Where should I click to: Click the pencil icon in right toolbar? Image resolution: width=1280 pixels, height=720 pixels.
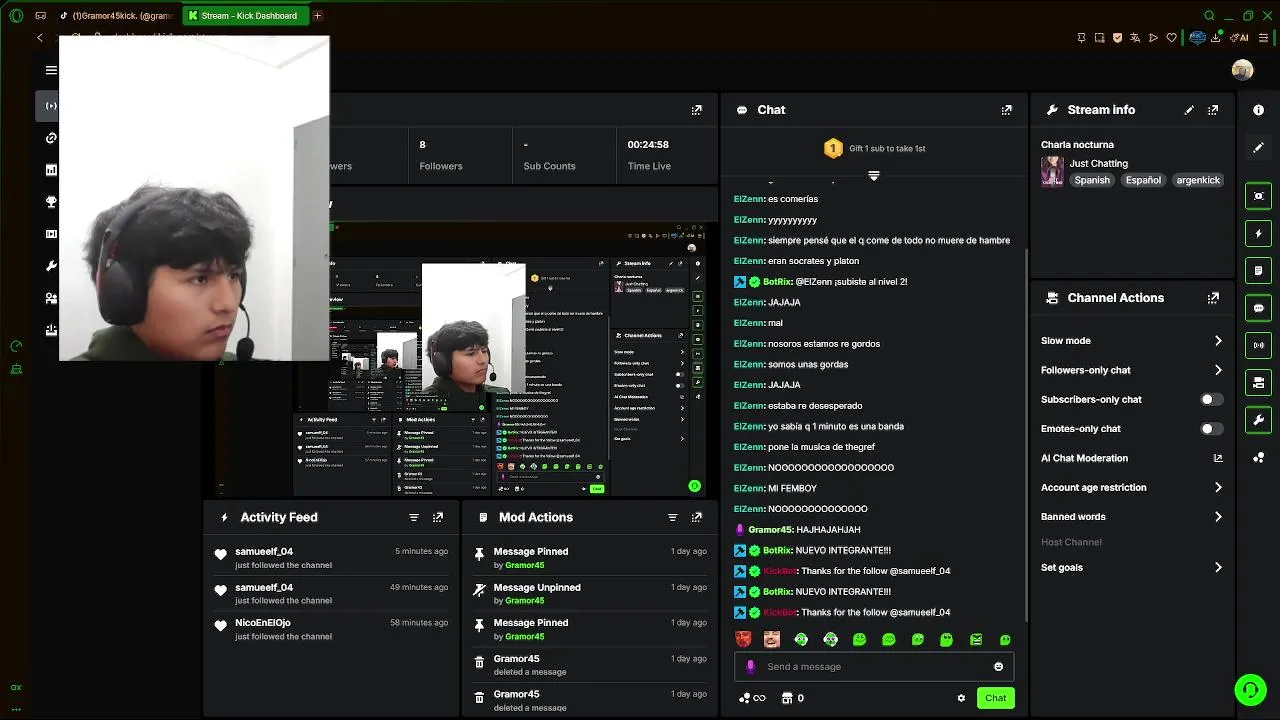tap(1259, 147)
